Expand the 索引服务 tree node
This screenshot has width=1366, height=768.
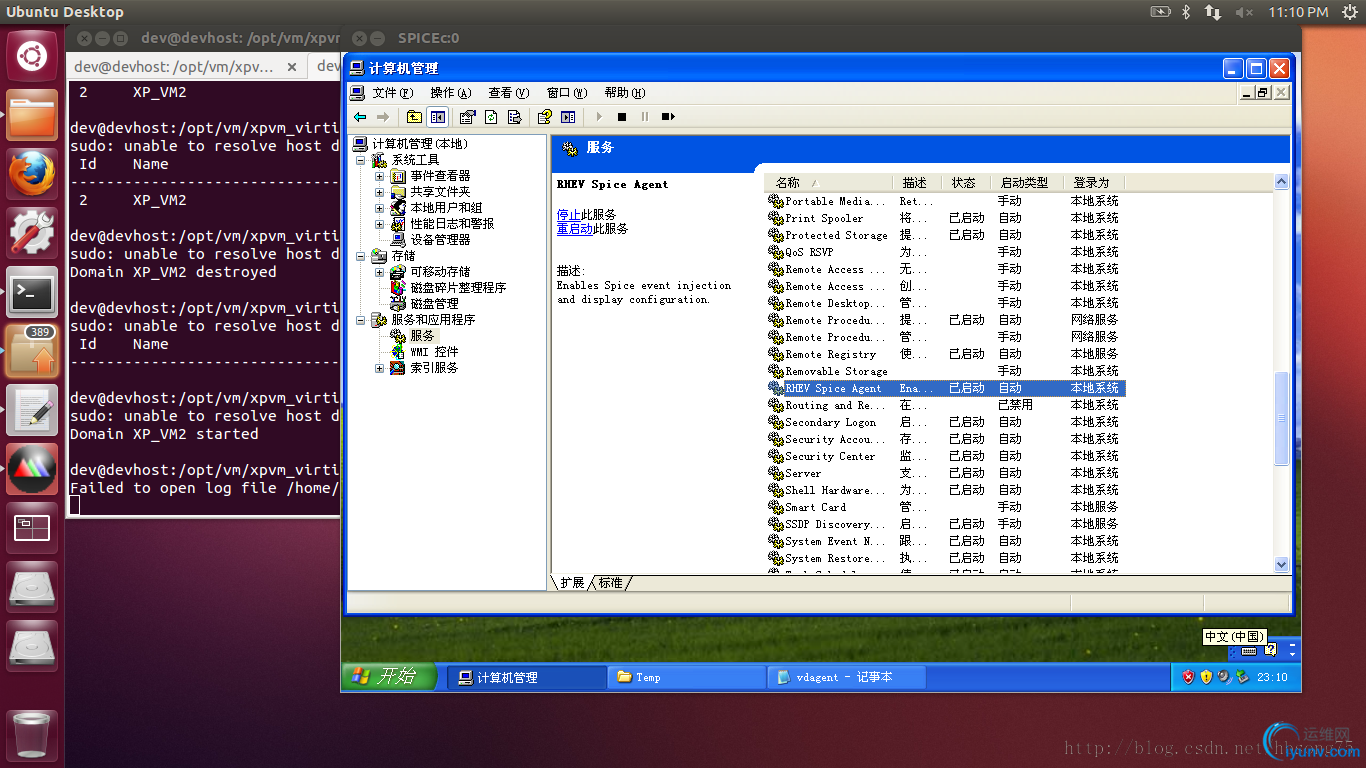379,368
